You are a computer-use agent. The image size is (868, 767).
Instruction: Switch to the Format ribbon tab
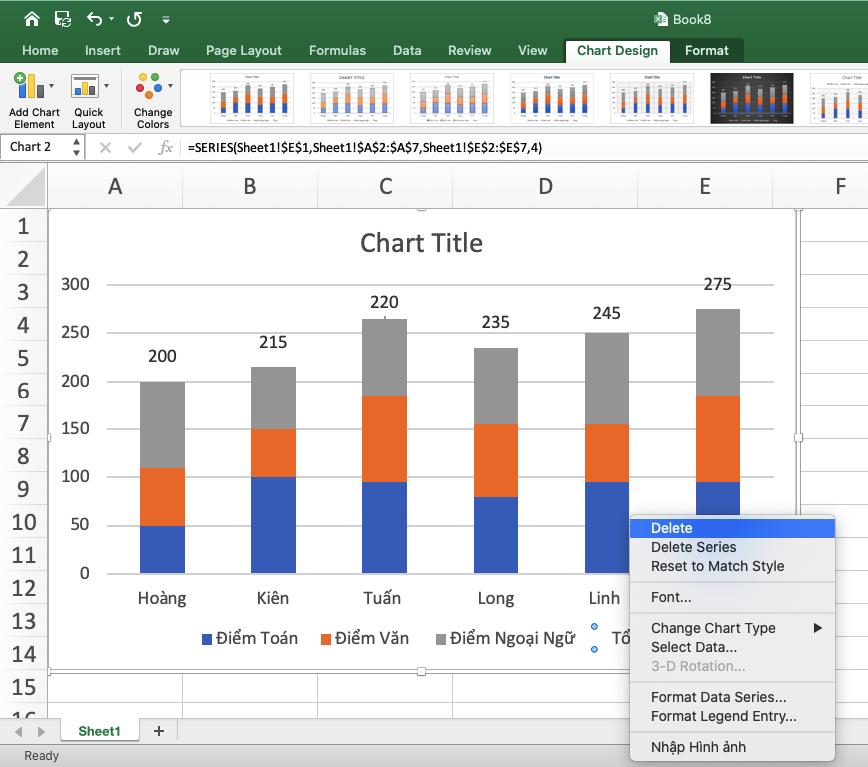pos(706,50)
